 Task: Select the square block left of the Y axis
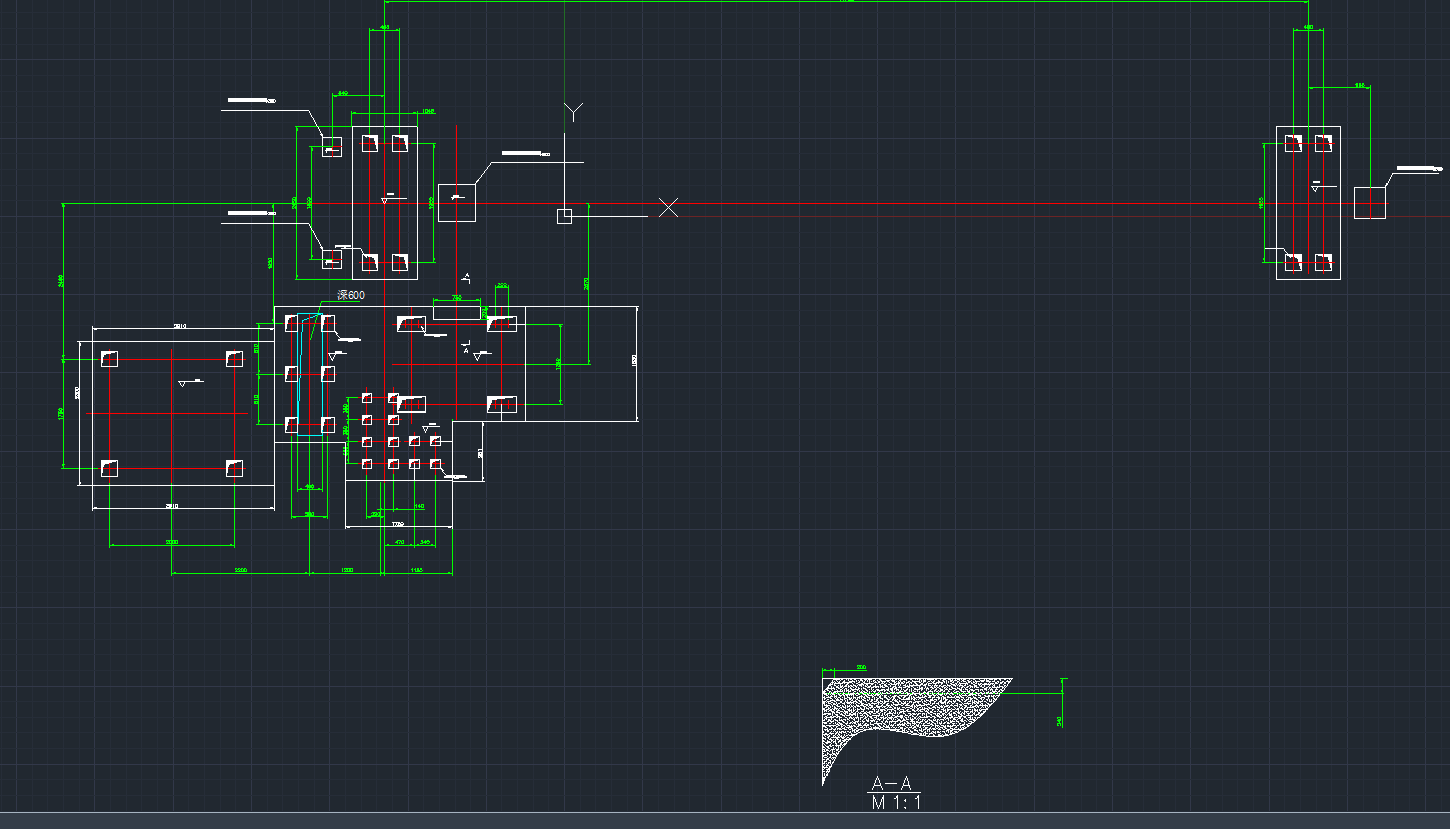tap(457, 202)
